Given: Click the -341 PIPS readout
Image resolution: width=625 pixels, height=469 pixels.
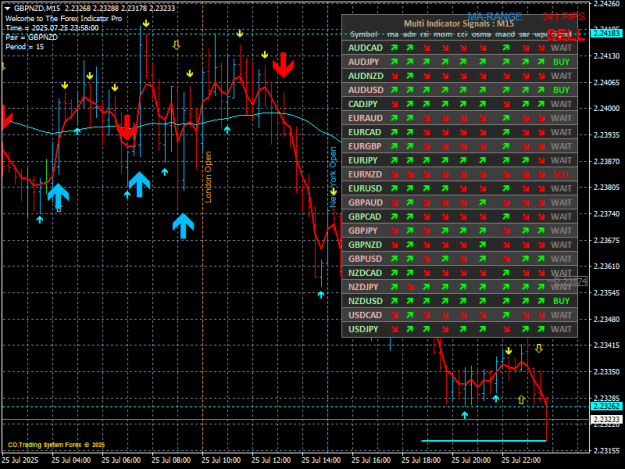Looking at the screenshot, I should pyautogui.click(x=562, y=17).
